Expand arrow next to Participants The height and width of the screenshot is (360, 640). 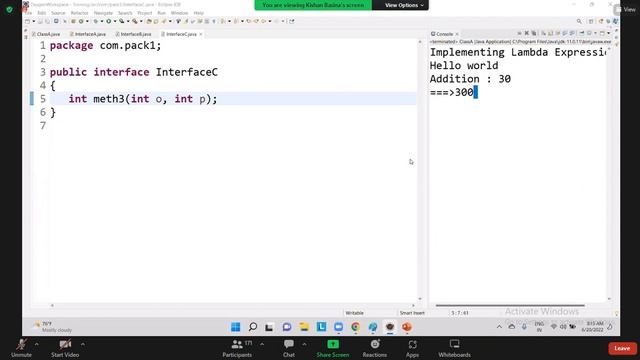pos(262,344)
